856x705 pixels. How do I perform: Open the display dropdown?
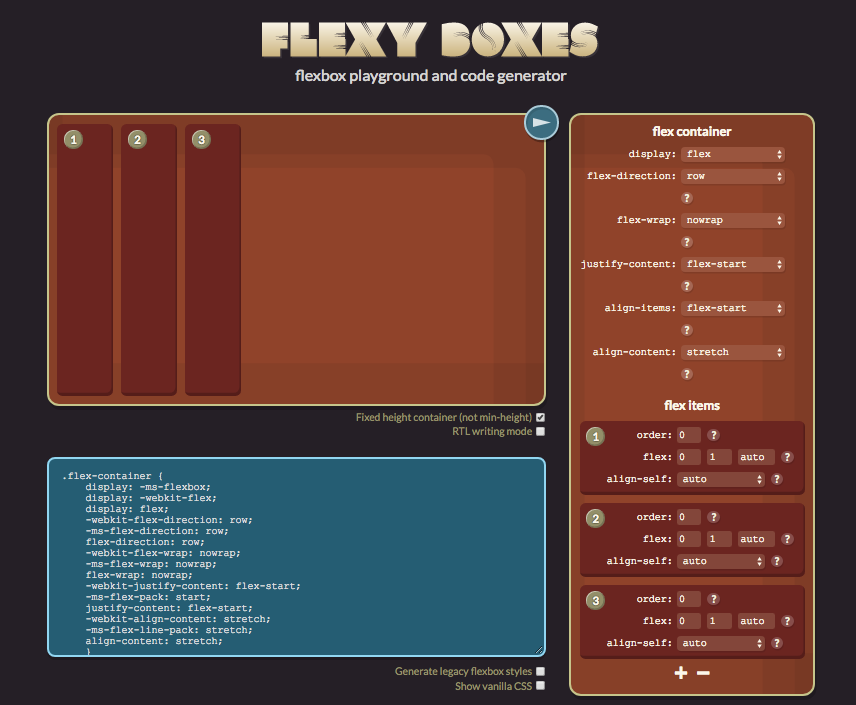coord(733,154)
